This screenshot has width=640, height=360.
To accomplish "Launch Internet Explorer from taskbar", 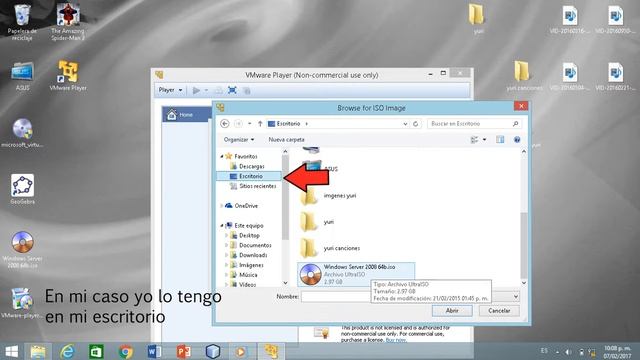I will pos(67,351).
